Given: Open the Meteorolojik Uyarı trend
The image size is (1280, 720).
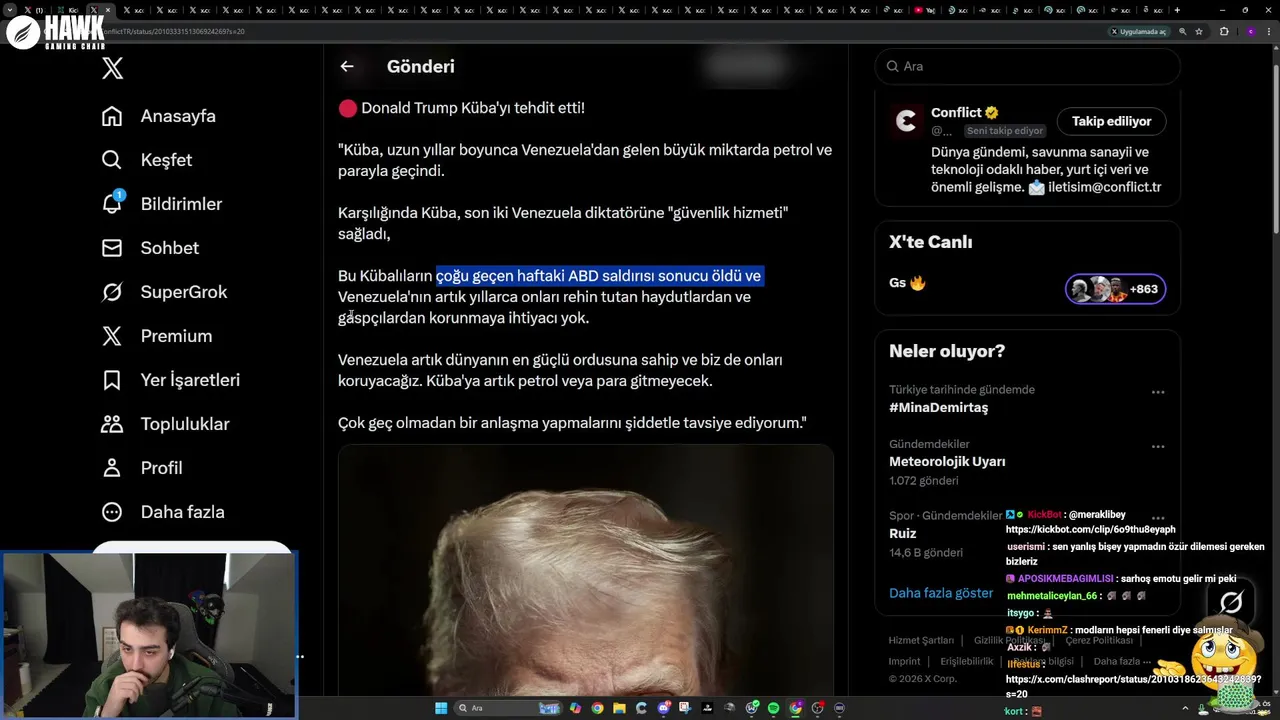Looking at the screenshot, I should click(947, 461).
